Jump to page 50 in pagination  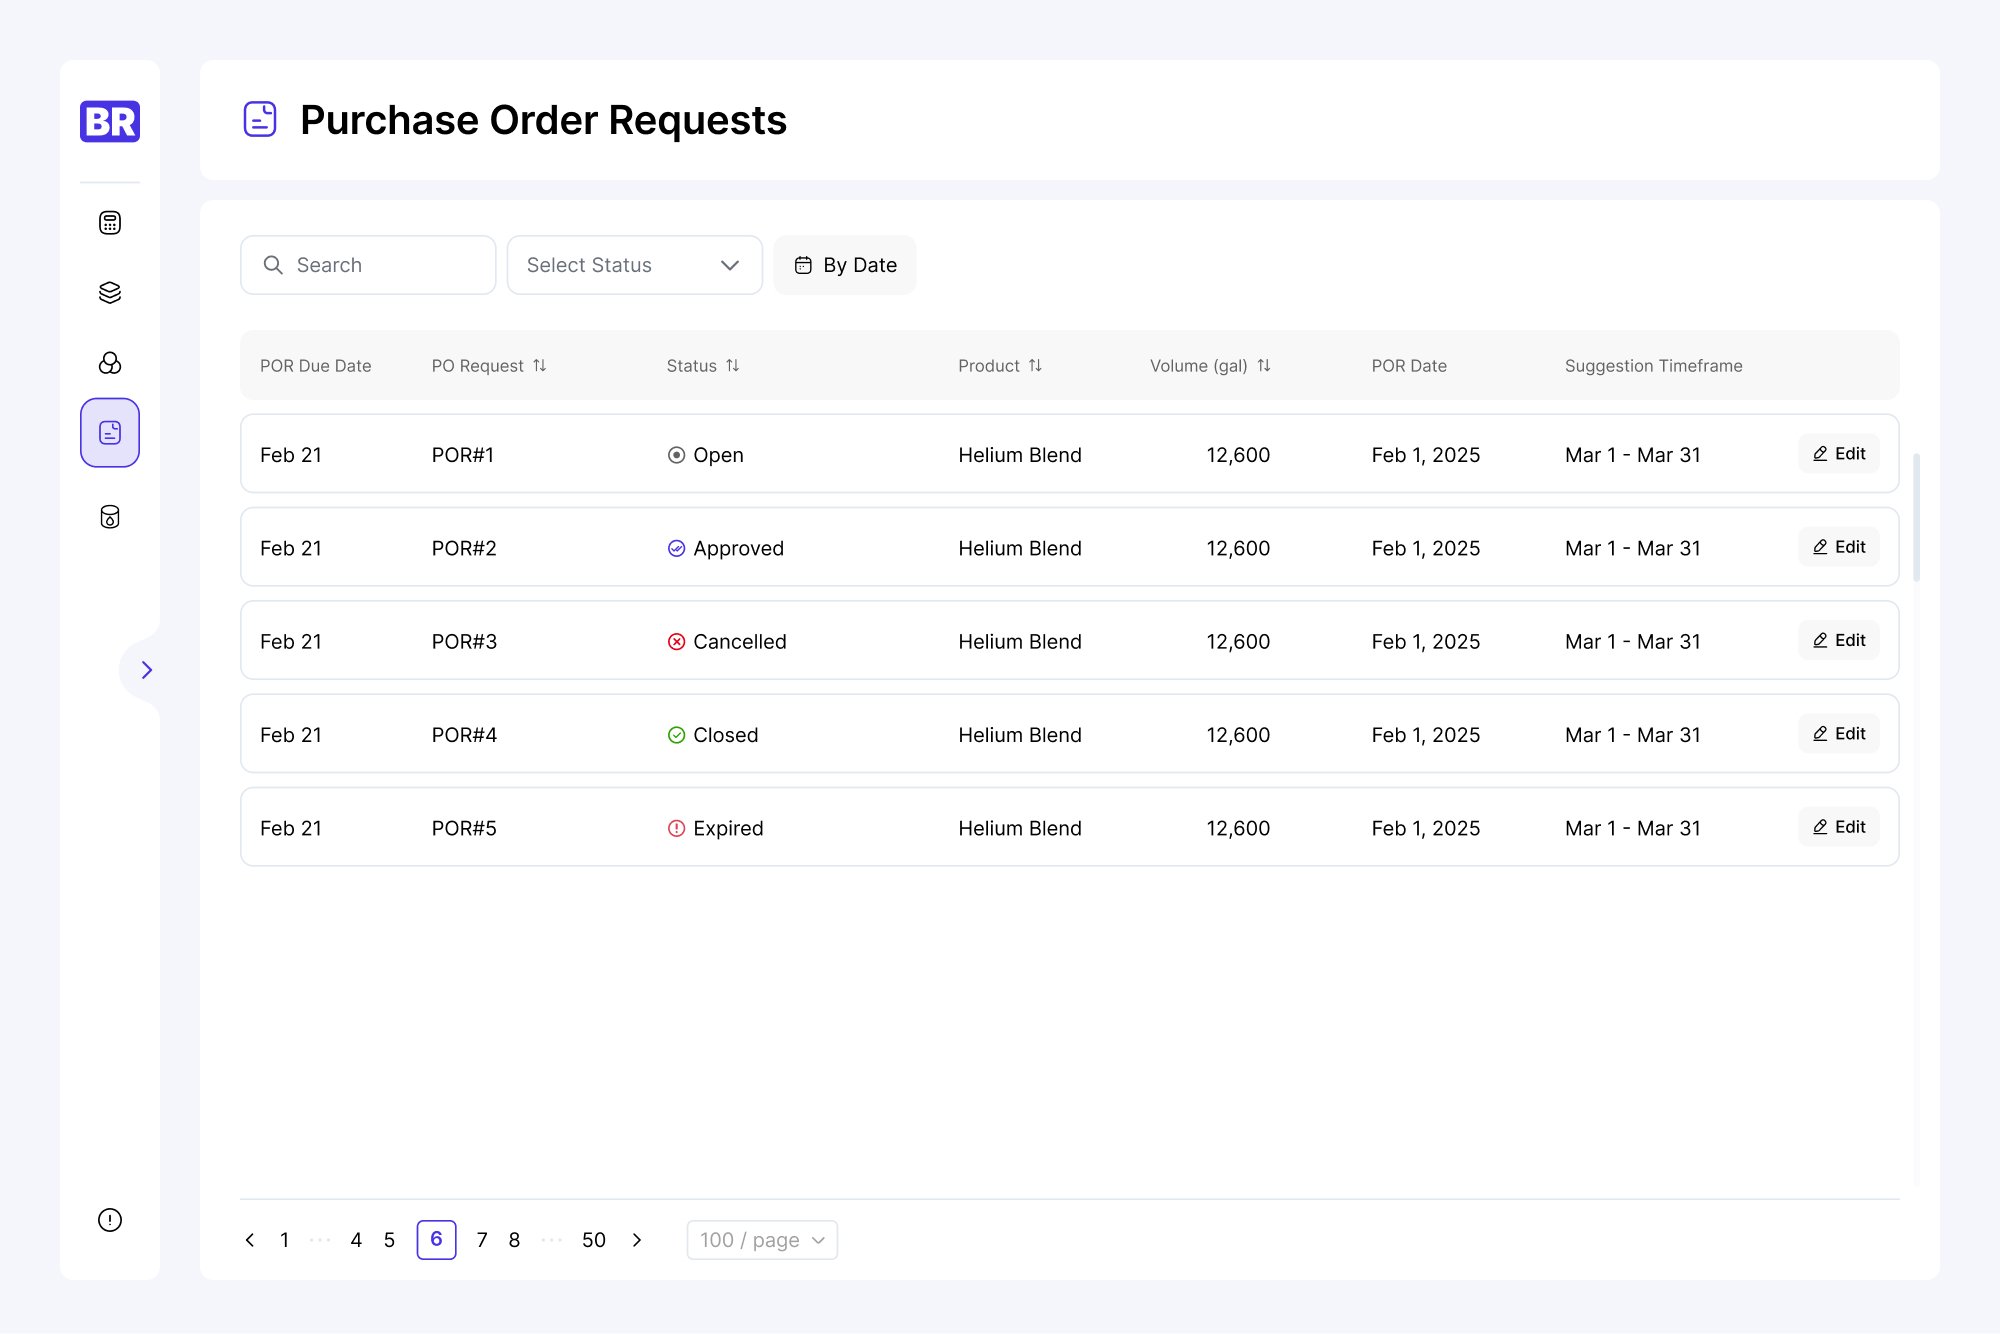[593, 1240]
